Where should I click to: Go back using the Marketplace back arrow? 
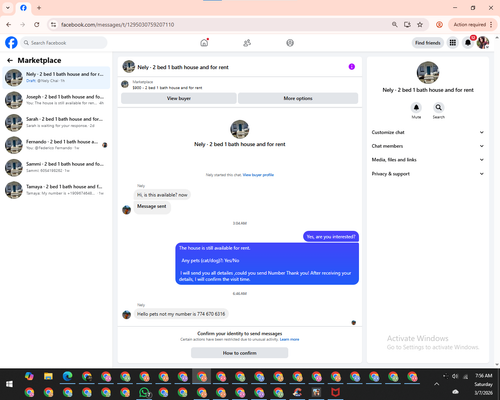pyautogui.click(x=10, y=60)
